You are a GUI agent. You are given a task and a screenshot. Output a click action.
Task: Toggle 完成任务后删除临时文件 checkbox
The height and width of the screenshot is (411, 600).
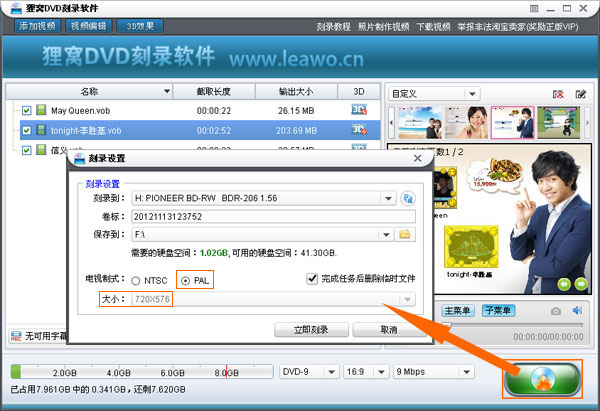[312, 279]
